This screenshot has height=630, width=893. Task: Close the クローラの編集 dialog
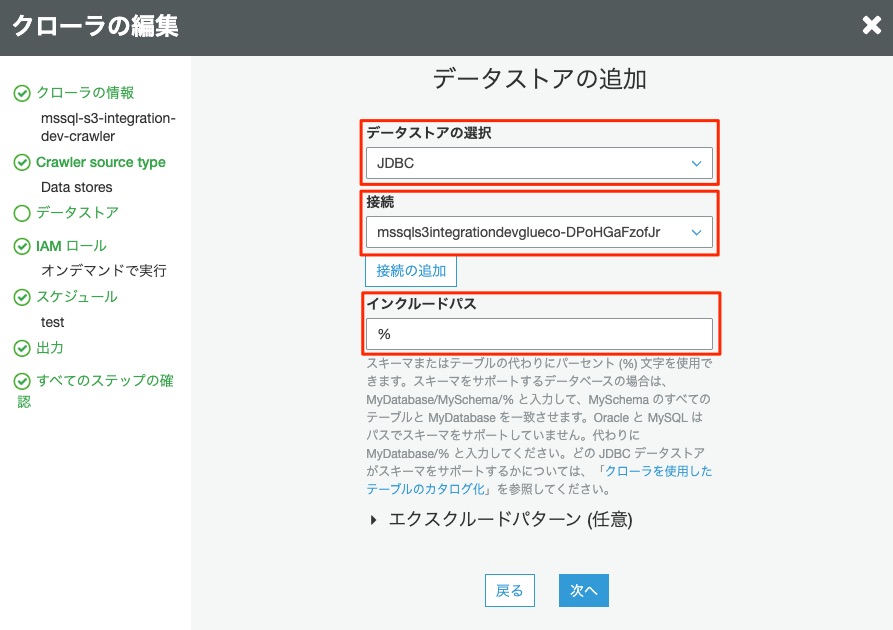871,26
